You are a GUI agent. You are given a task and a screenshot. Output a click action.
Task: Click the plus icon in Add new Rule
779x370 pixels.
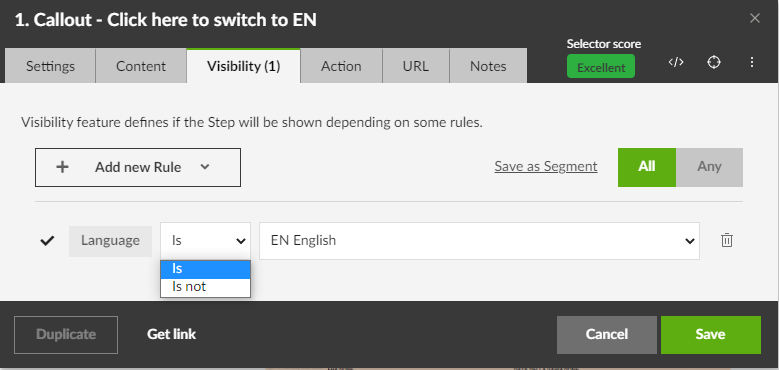coord(62,167)
